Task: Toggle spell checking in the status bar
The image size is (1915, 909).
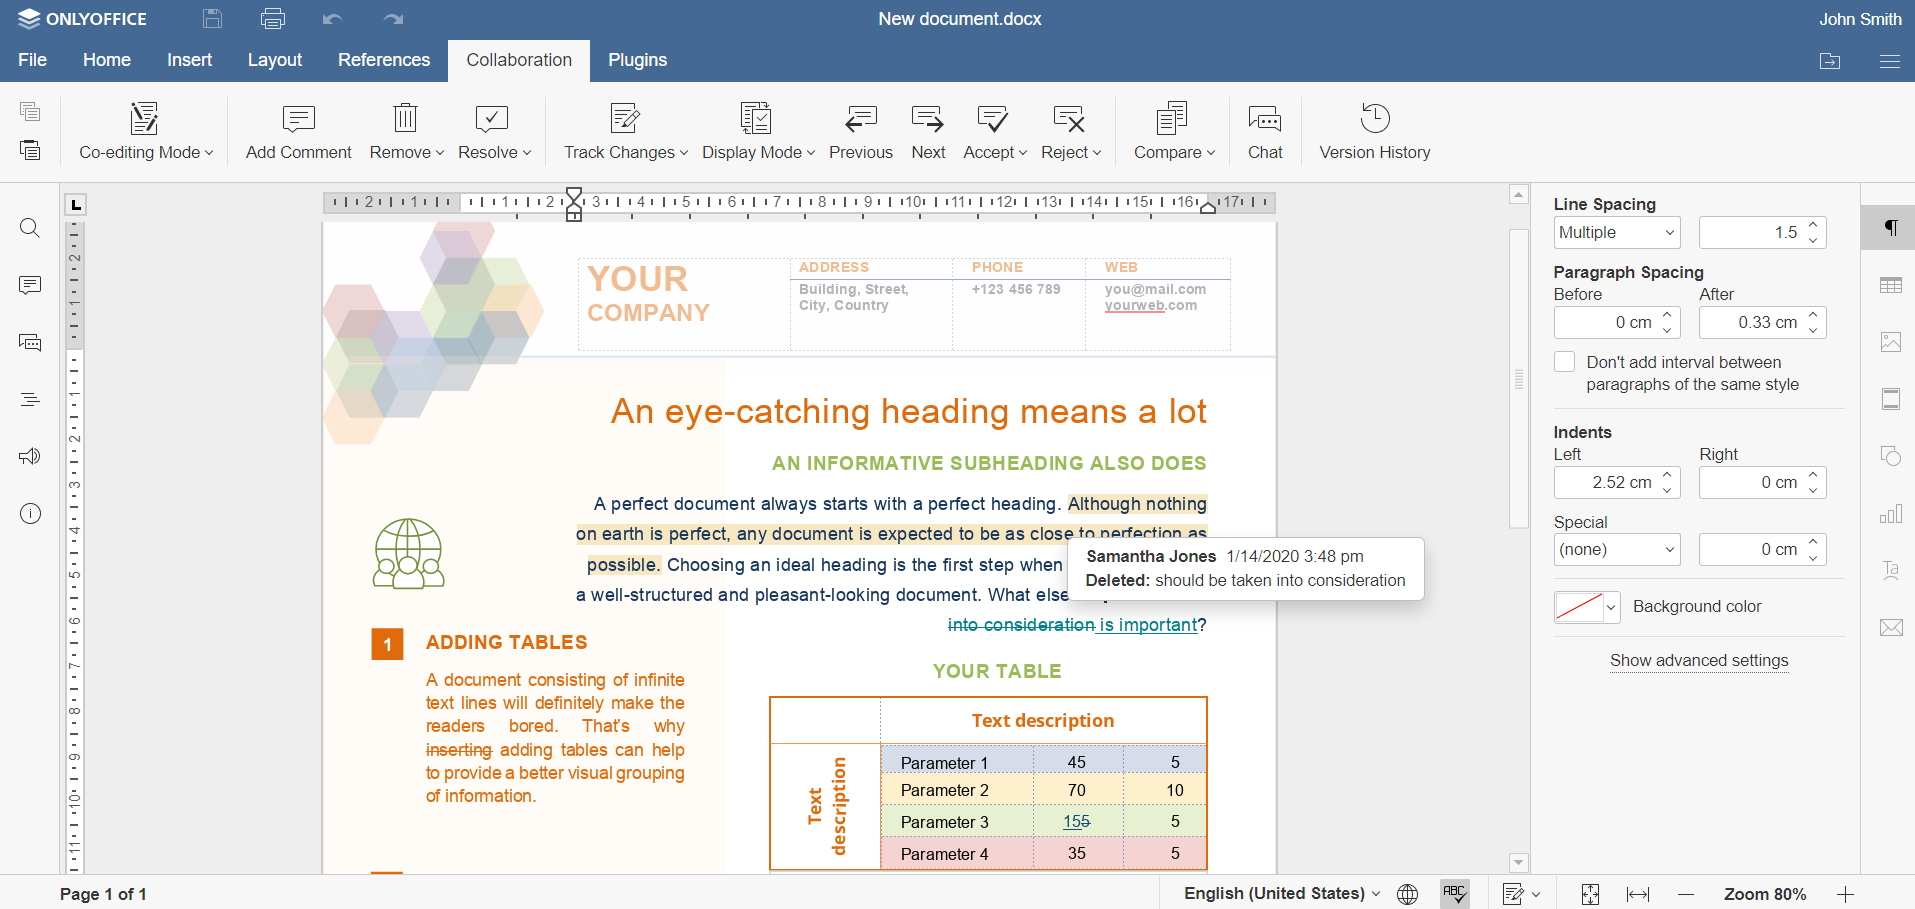Action: tap(1454, 893)
